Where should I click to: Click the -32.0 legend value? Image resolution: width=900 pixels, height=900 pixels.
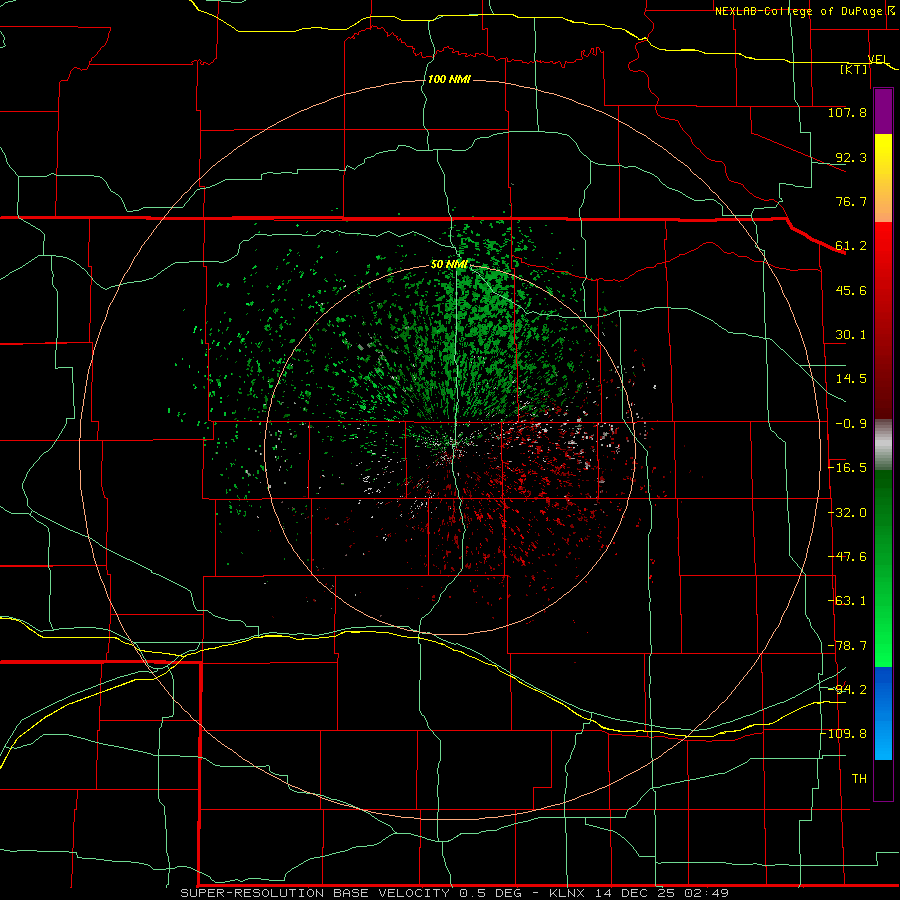point(848,513)
